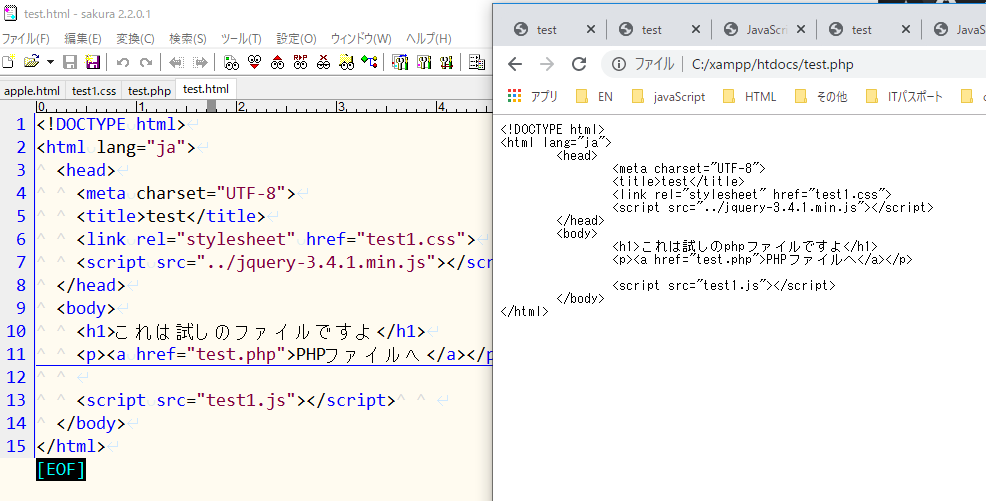986x501 pixels.
Task: Switch to the apple.html editor tab
Action: click(x=32, y=91)
